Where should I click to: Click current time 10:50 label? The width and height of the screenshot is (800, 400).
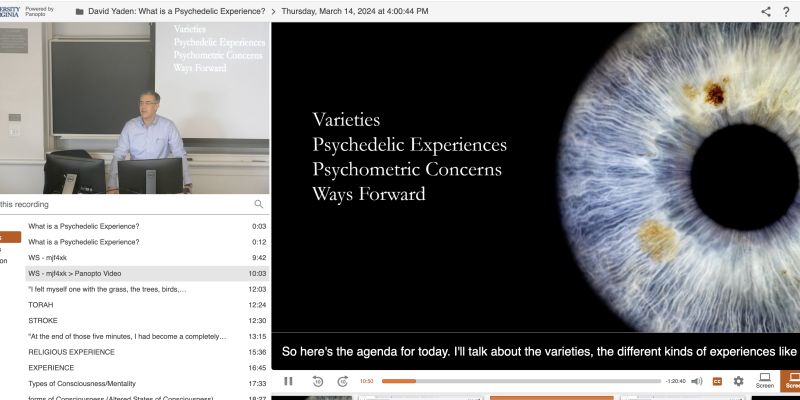coord(366,381)
